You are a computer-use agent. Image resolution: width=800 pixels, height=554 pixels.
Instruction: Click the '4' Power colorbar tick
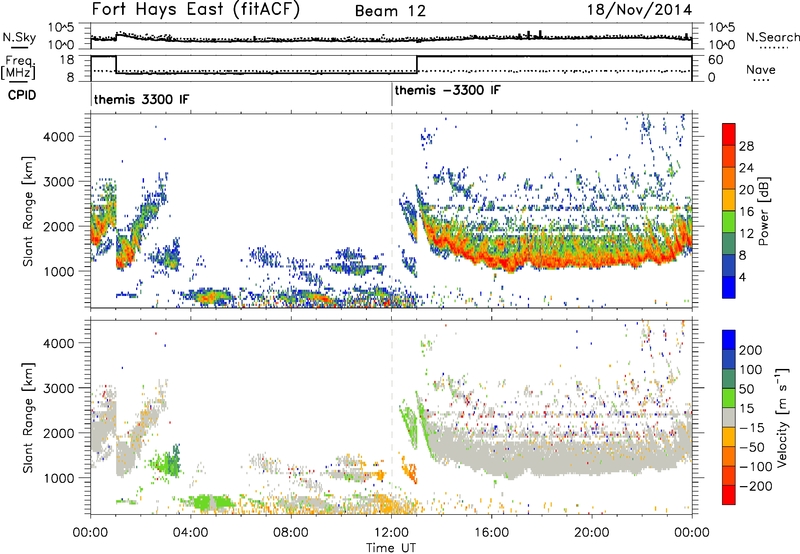743,277
